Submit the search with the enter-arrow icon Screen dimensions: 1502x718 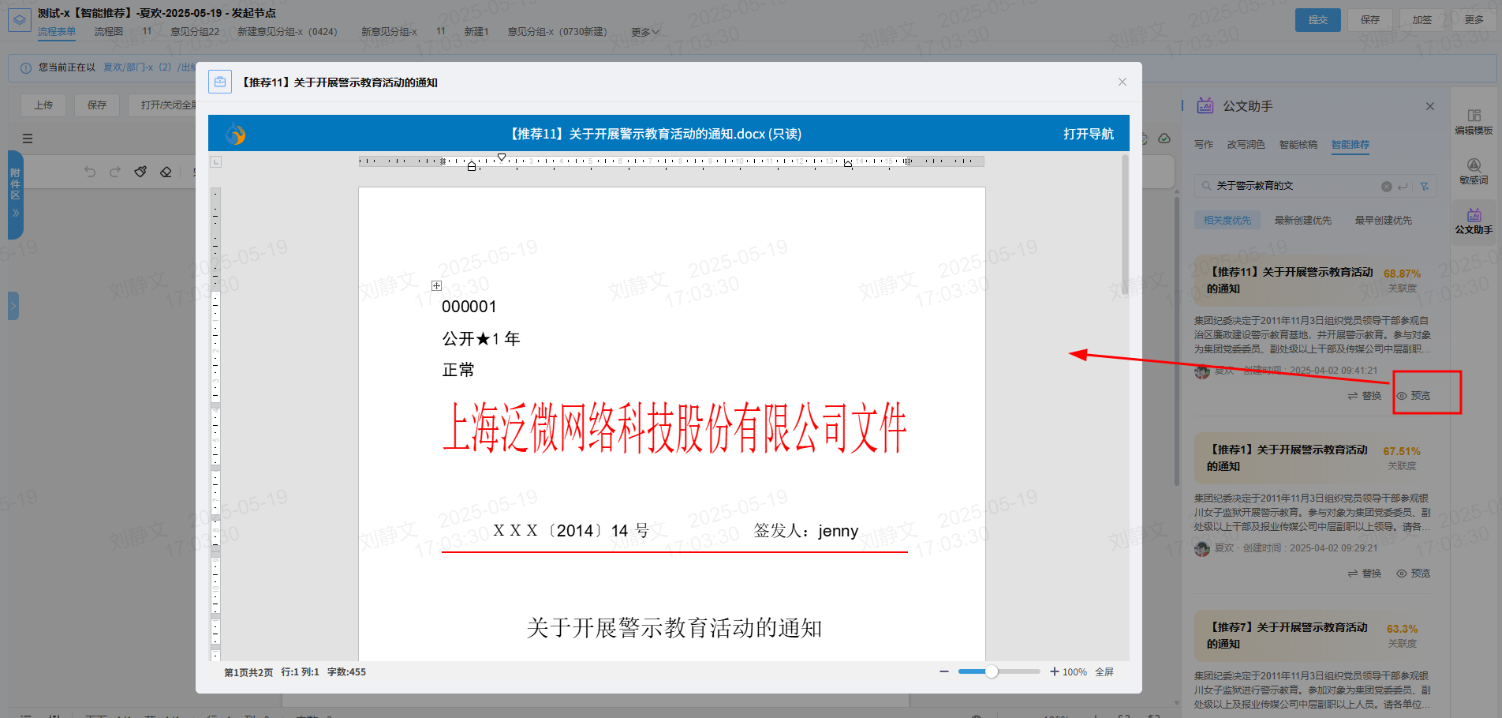tap(1403, 186)
